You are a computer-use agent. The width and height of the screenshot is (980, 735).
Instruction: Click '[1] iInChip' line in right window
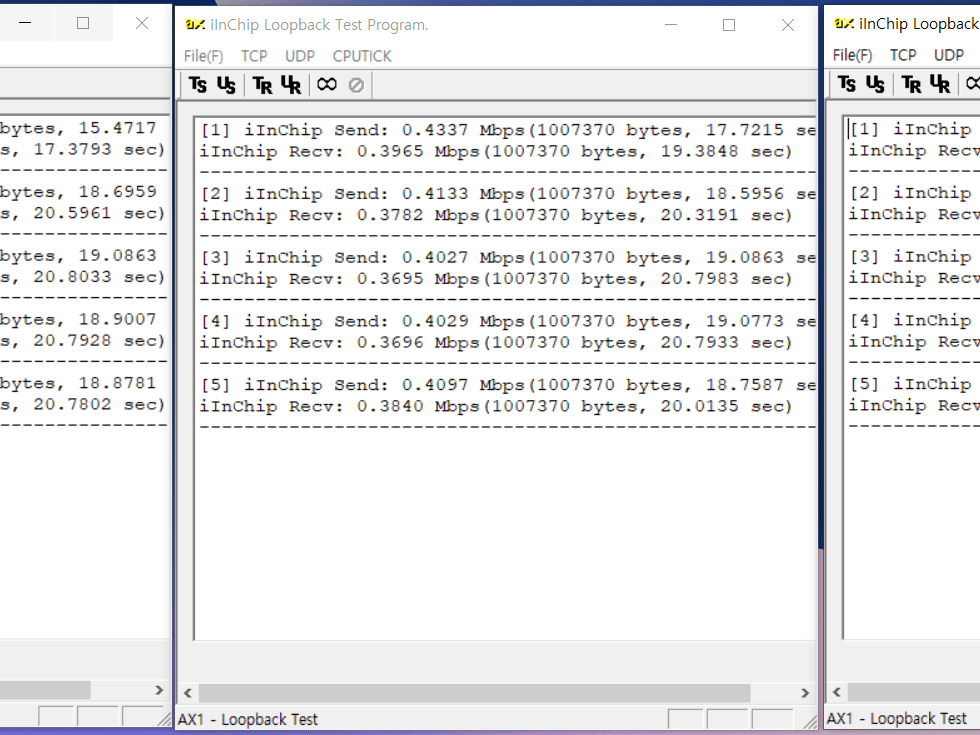(x=914, y=129)
